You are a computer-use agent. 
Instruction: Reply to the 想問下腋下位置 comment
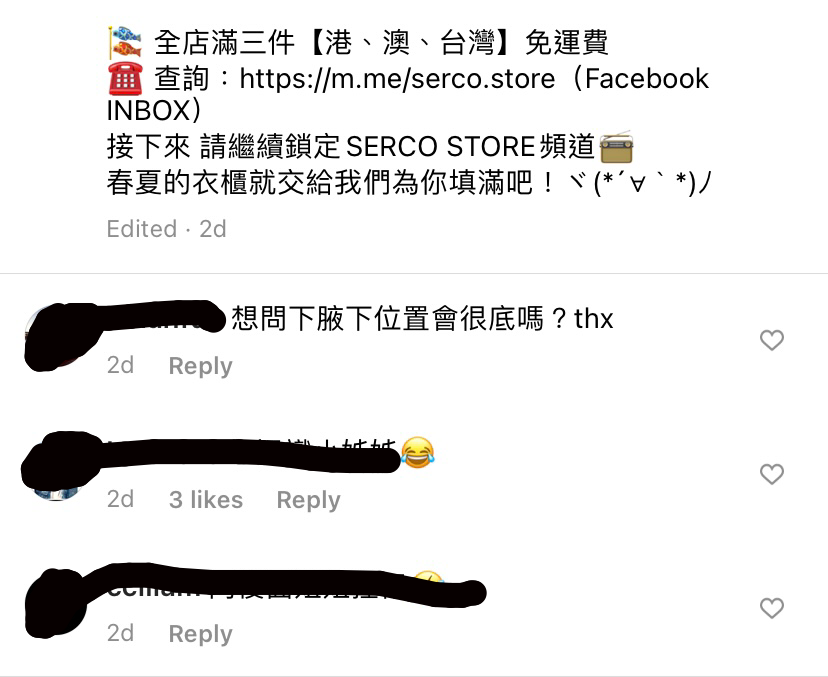click(200, 365)
